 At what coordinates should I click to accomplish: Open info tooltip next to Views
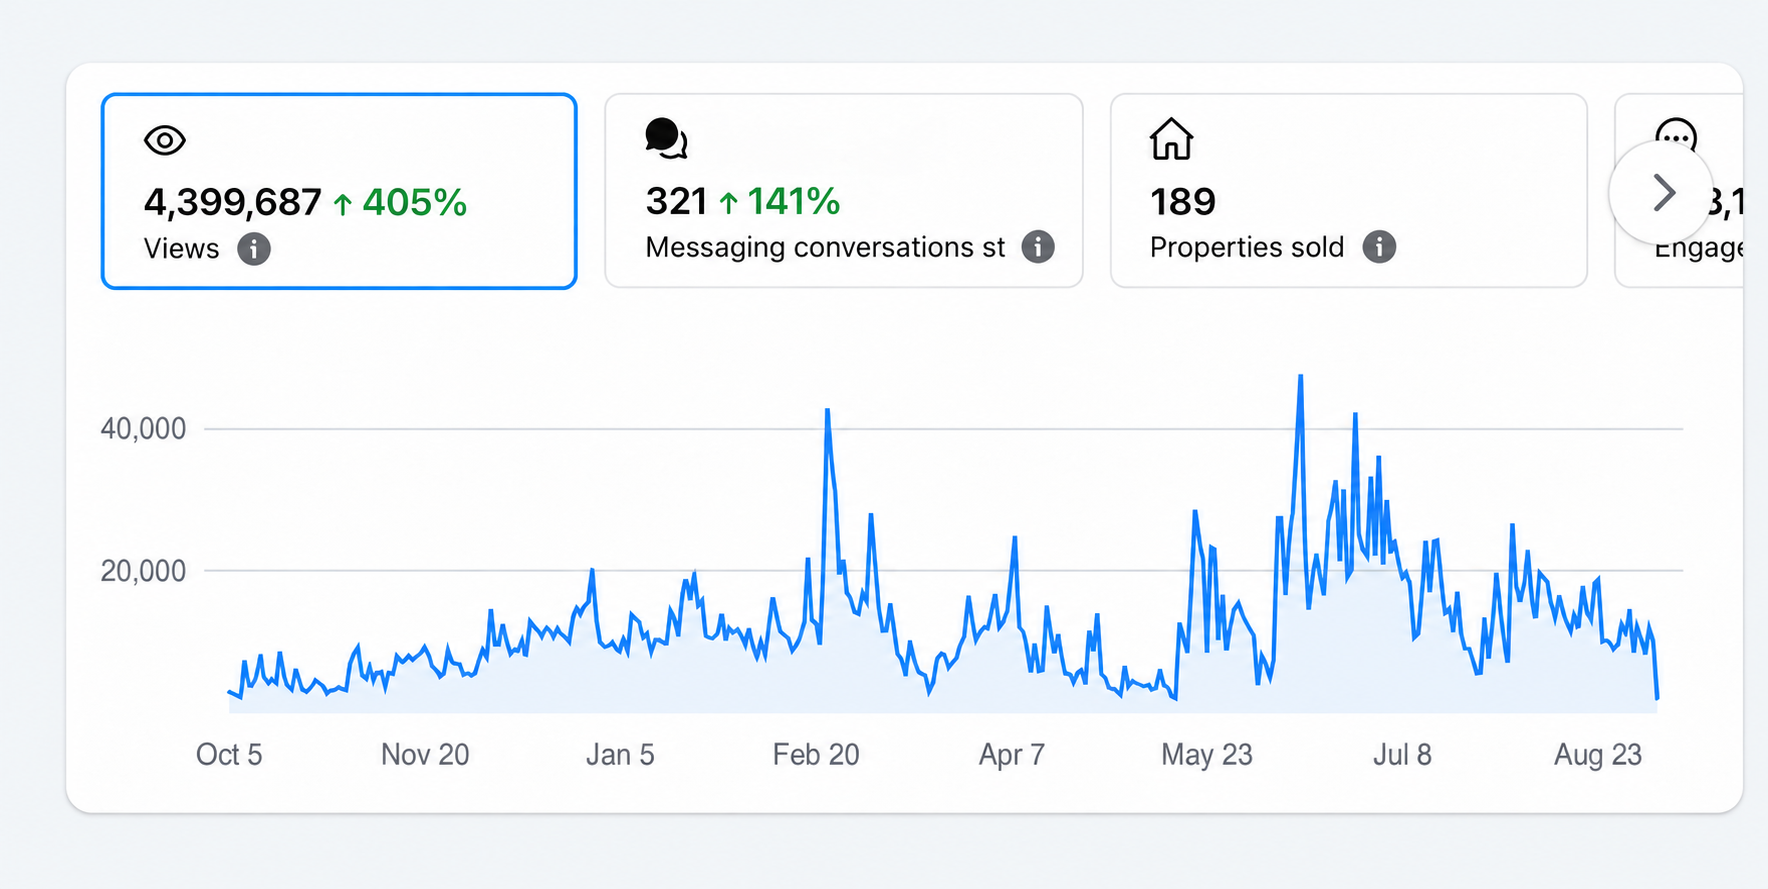[254, 249]
